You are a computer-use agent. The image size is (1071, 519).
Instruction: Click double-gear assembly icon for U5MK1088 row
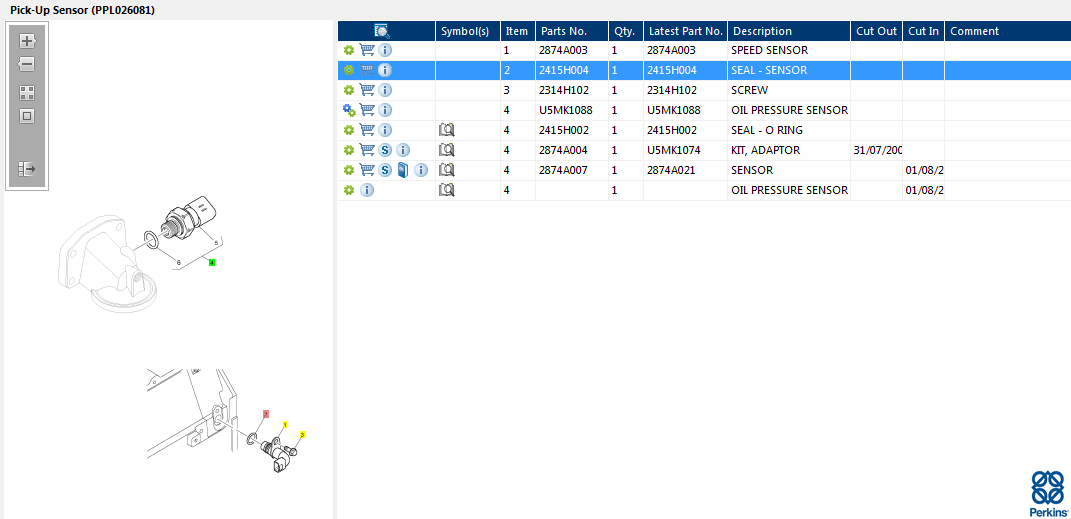[349, 110]
